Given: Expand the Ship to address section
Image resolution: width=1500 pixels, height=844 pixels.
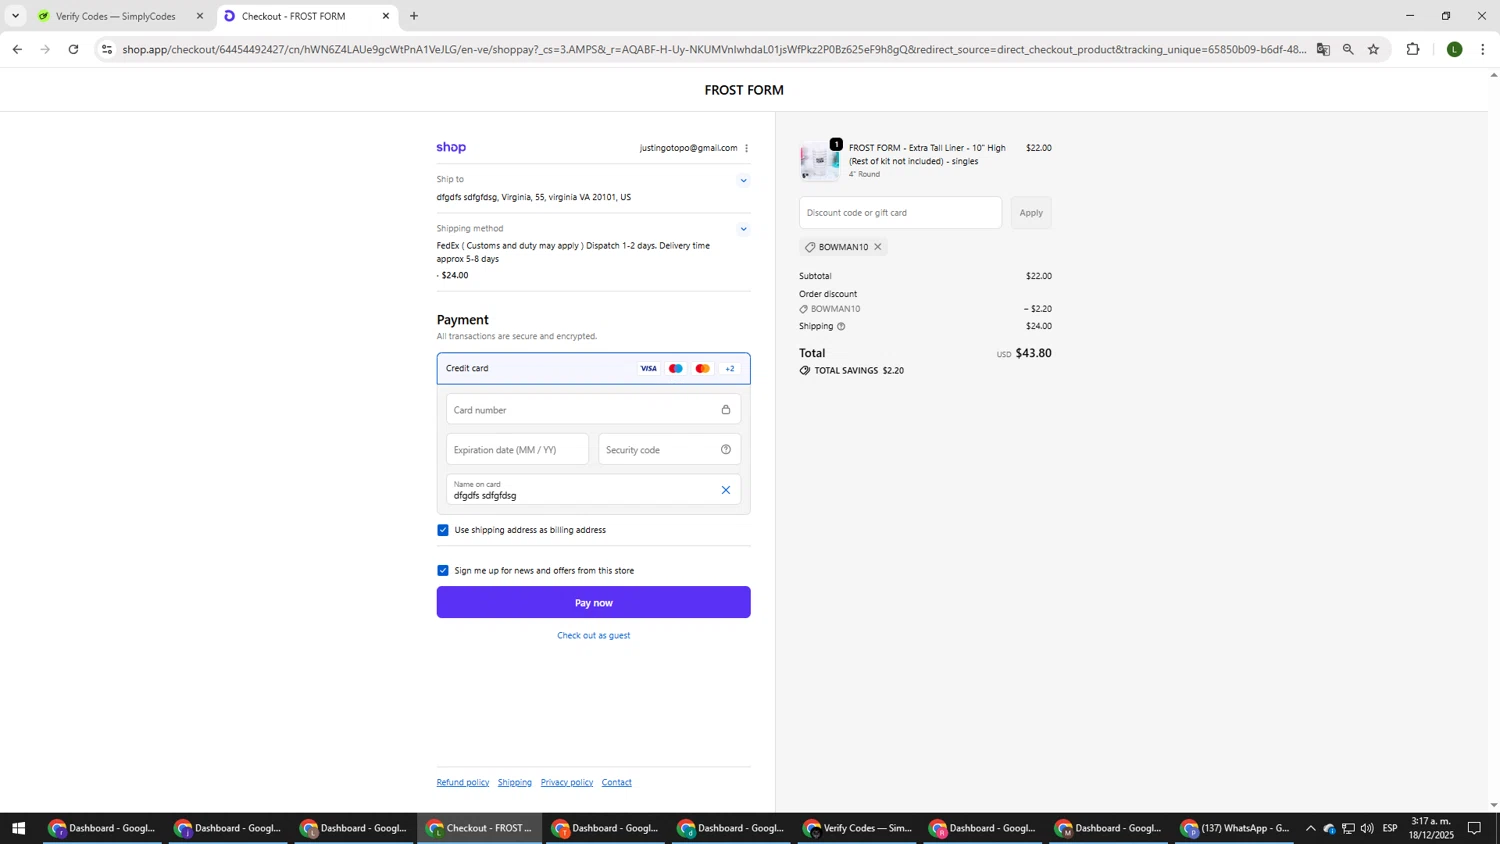Looking at the screenshot, I should coord(743,181).
